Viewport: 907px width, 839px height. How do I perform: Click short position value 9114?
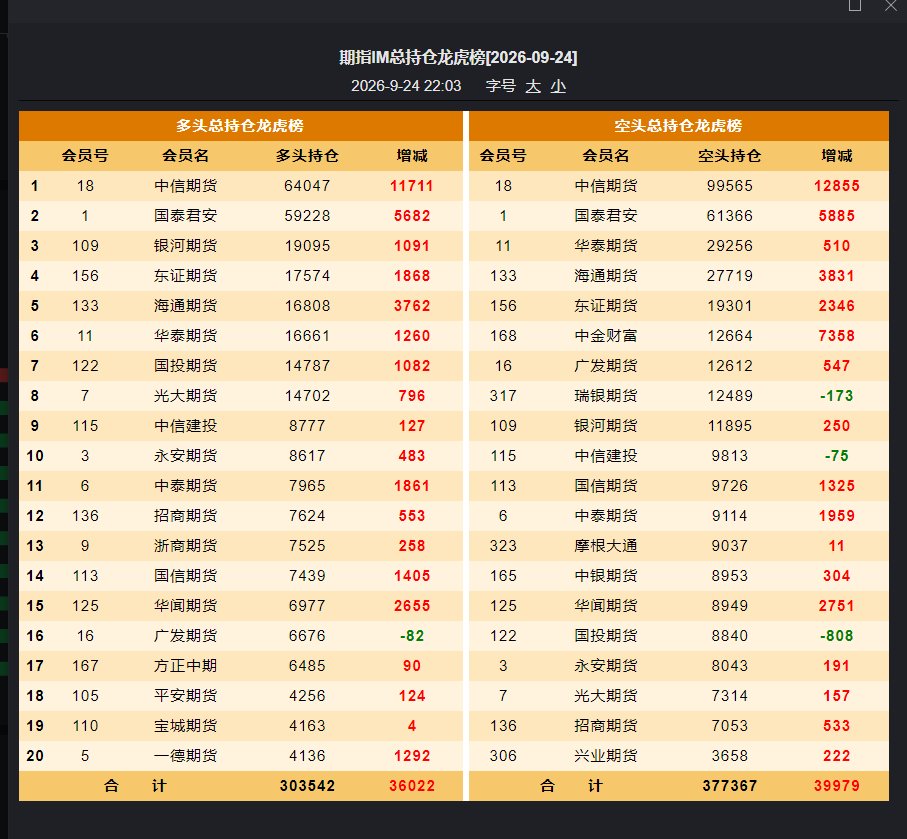tap(729, 516)
